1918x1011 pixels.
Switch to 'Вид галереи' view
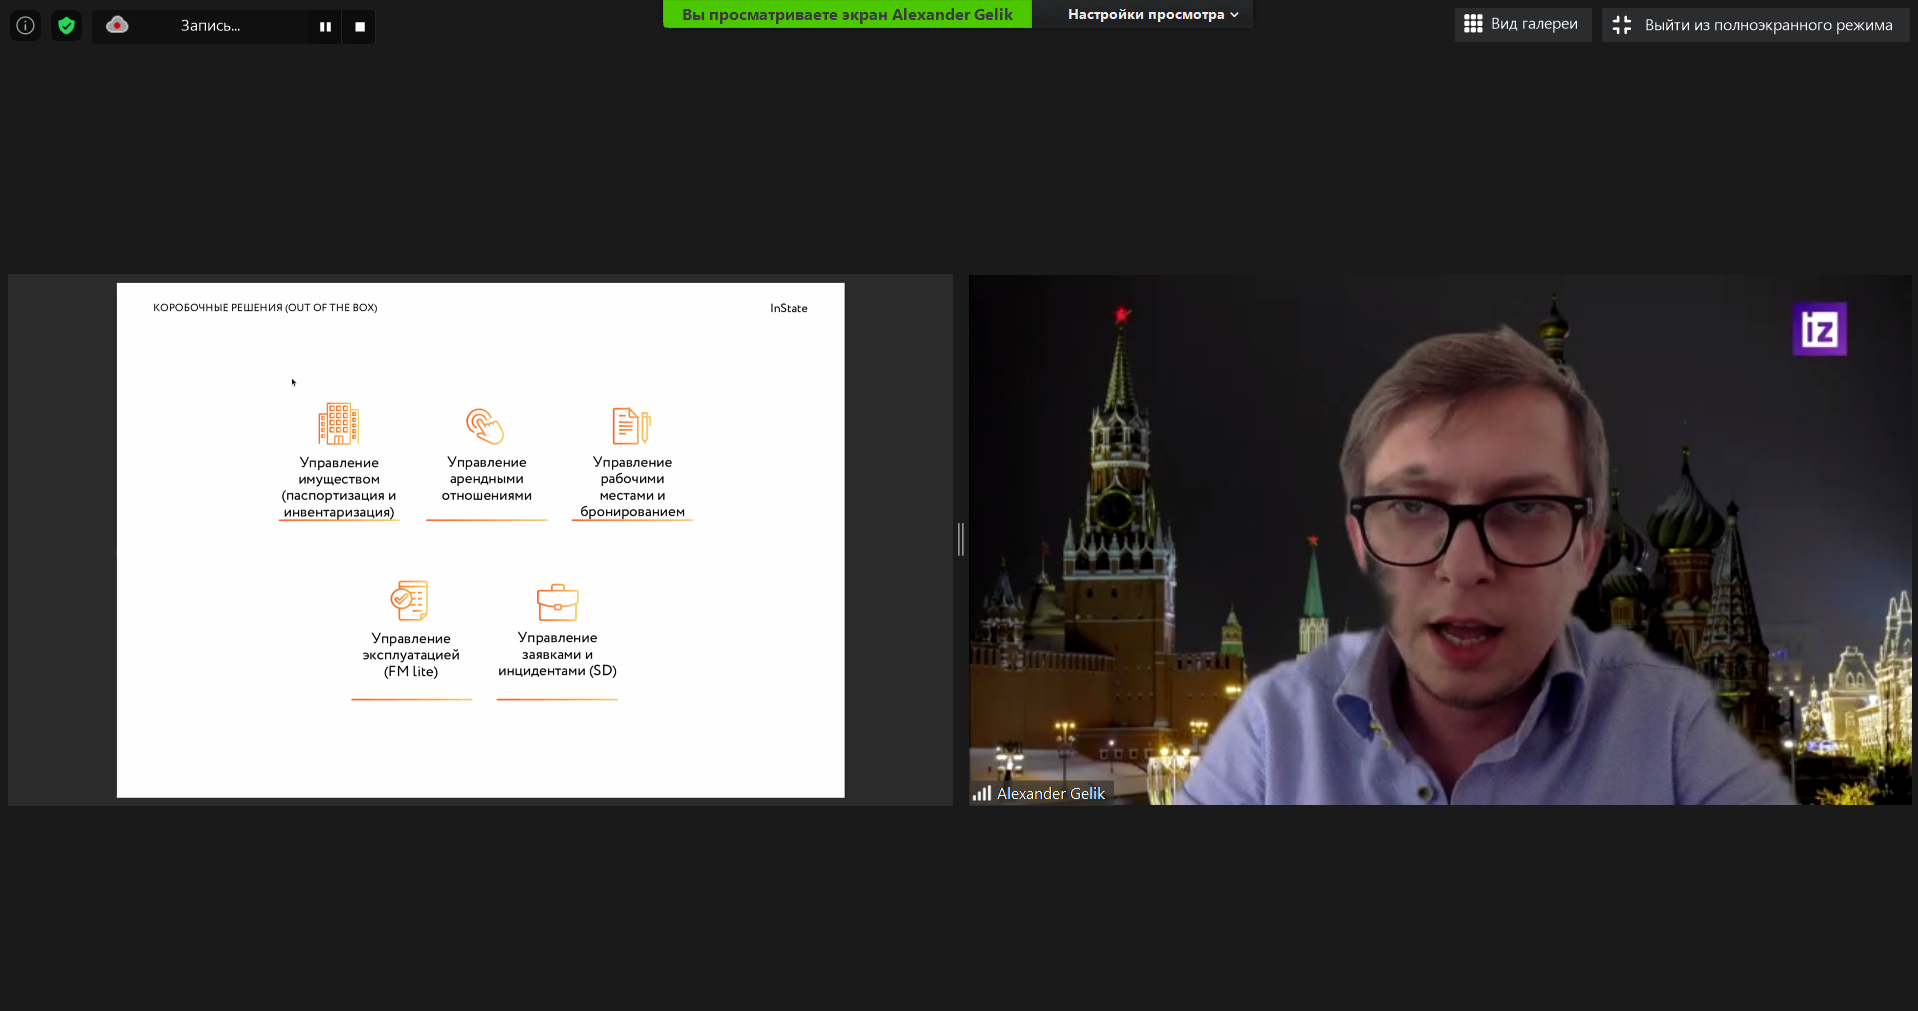pos(1522,24)
